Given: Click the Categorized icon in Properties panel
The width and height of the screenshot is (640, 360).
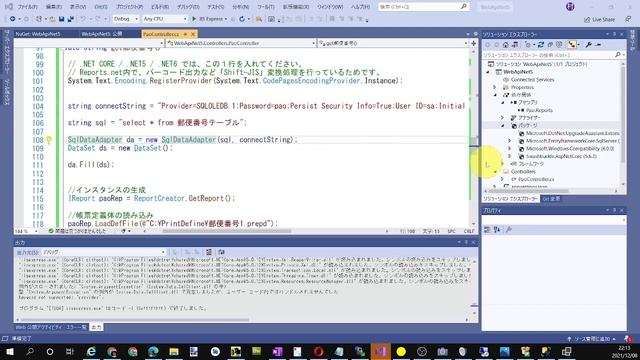Looking at the screenshot, I should pos(487,230).
